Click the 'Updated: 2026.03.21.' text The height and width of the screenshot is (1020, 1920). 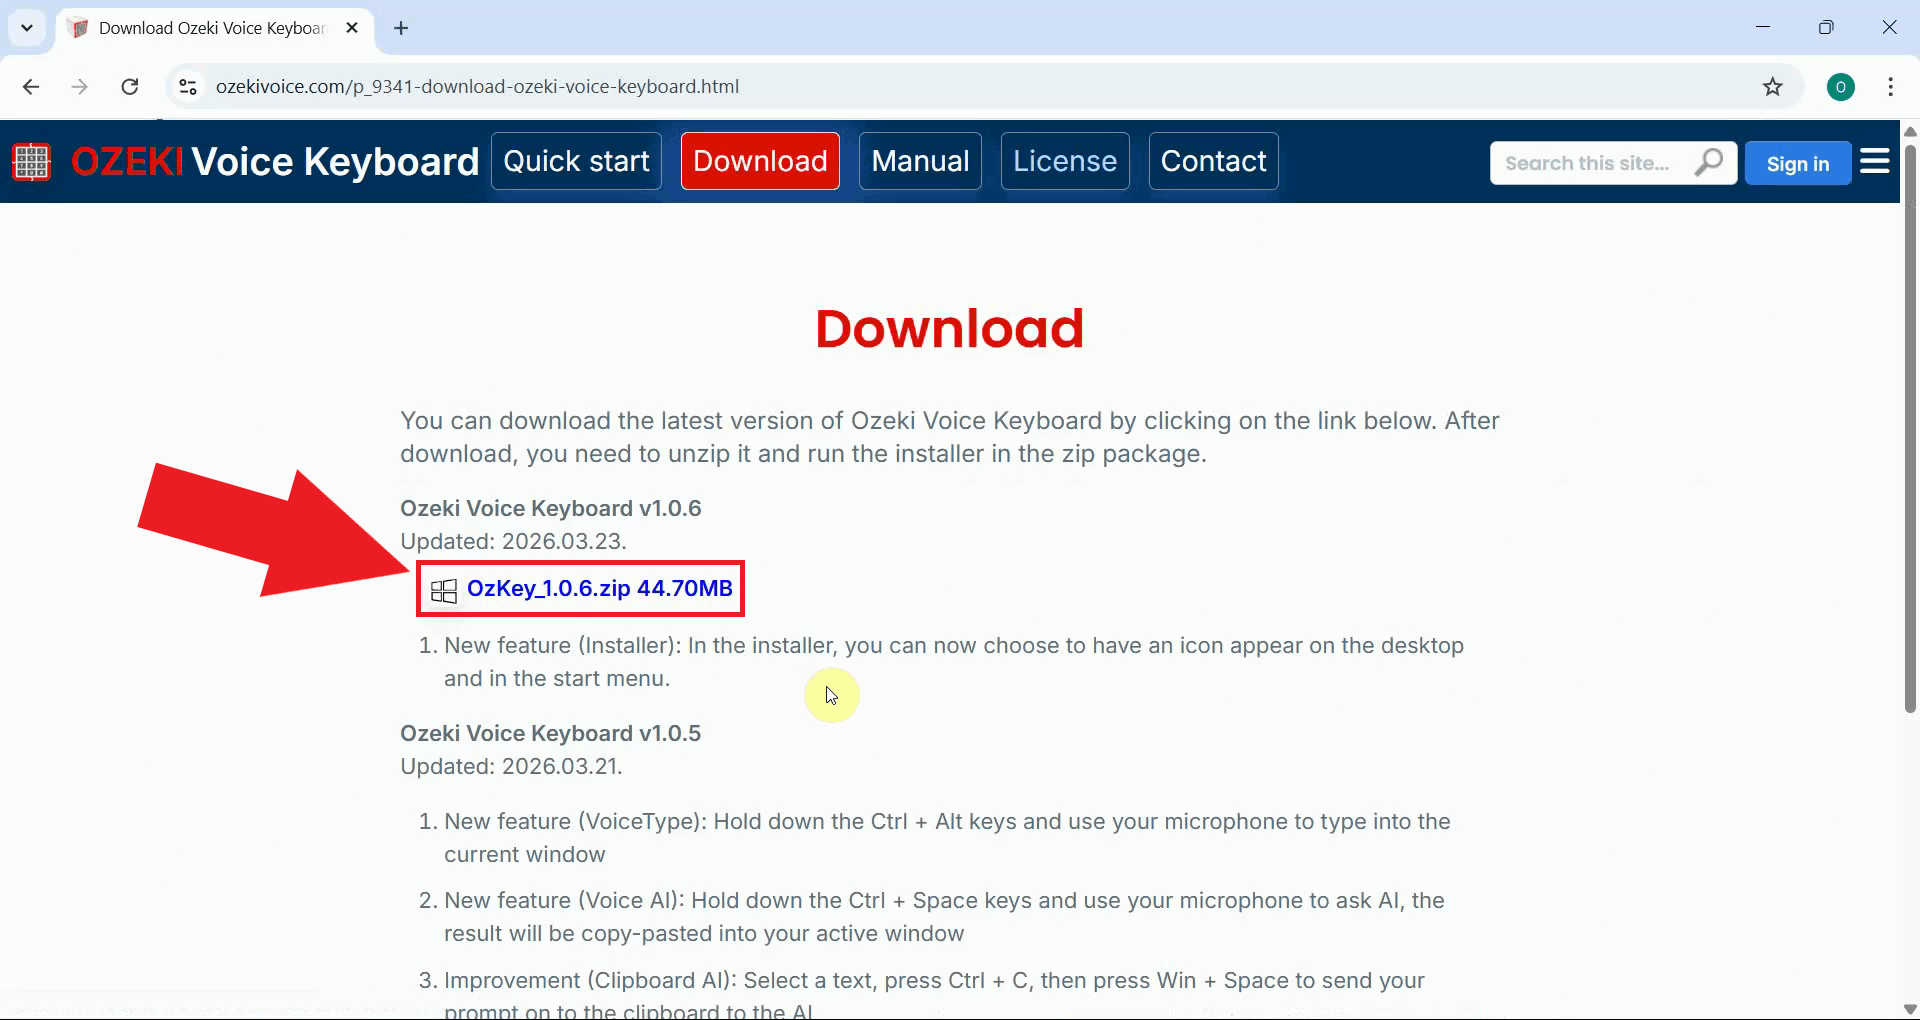(x=511, y=766)
